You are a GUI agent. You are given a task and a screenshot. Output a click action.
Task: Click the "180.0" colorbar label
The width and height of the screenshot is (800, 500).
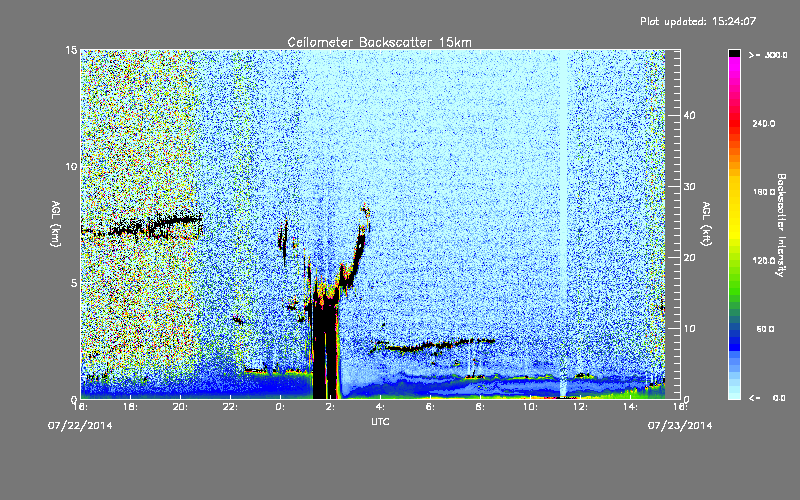pos(764,192)
